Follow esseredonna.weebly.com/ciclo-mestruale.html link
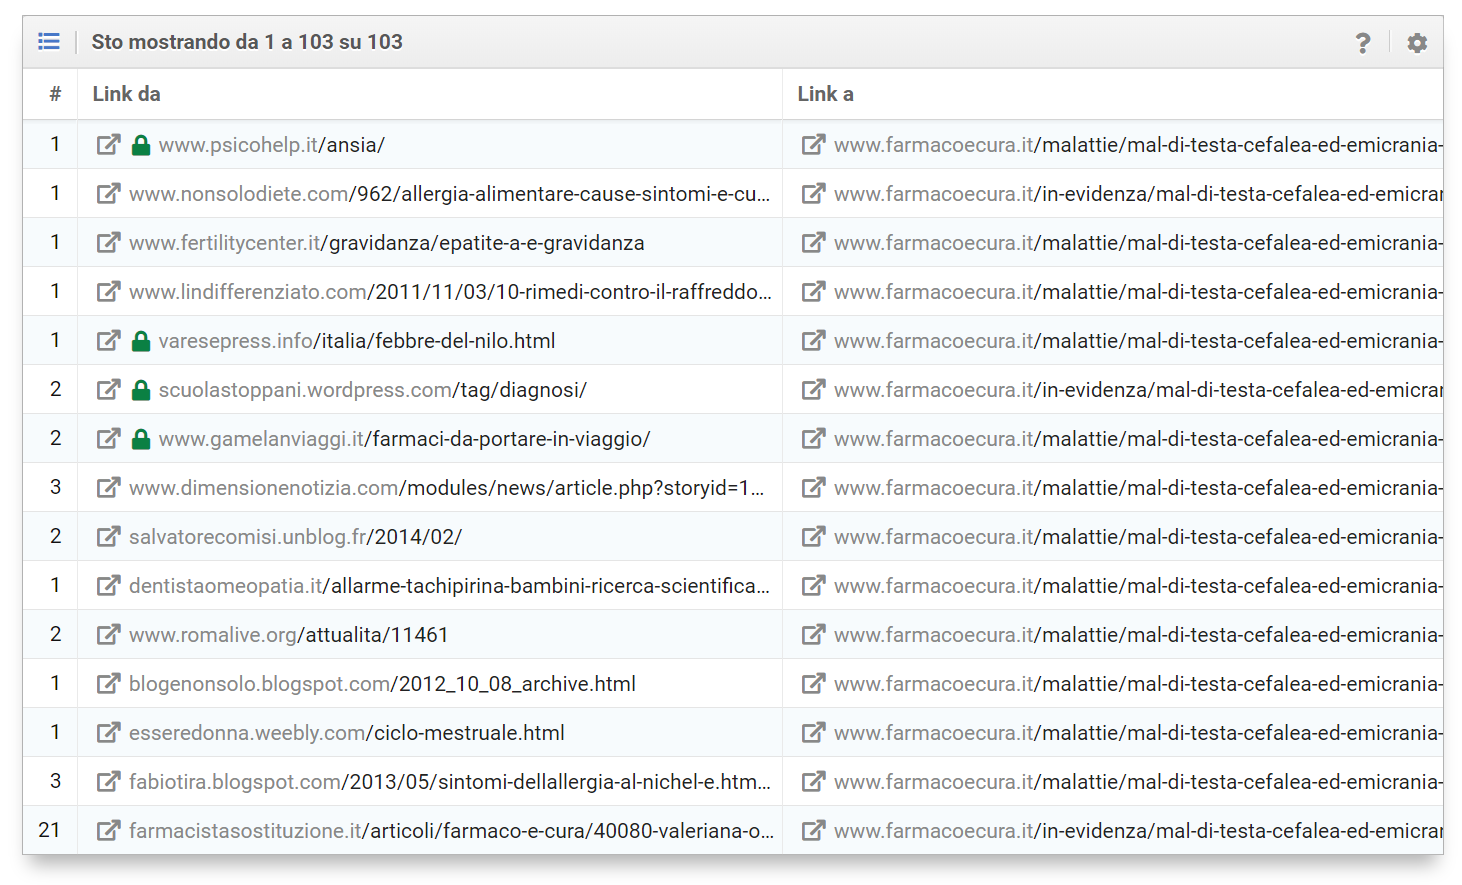 [x=346, y=733]
